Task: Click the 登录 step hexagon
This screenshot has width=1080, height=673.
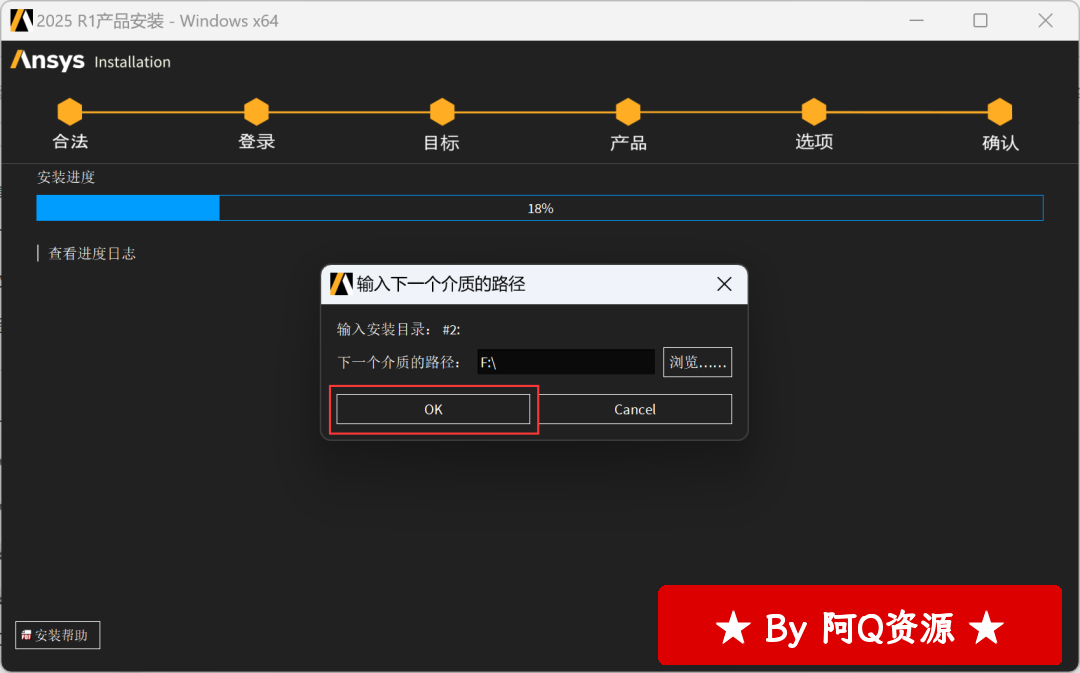Action: point(256,112)
